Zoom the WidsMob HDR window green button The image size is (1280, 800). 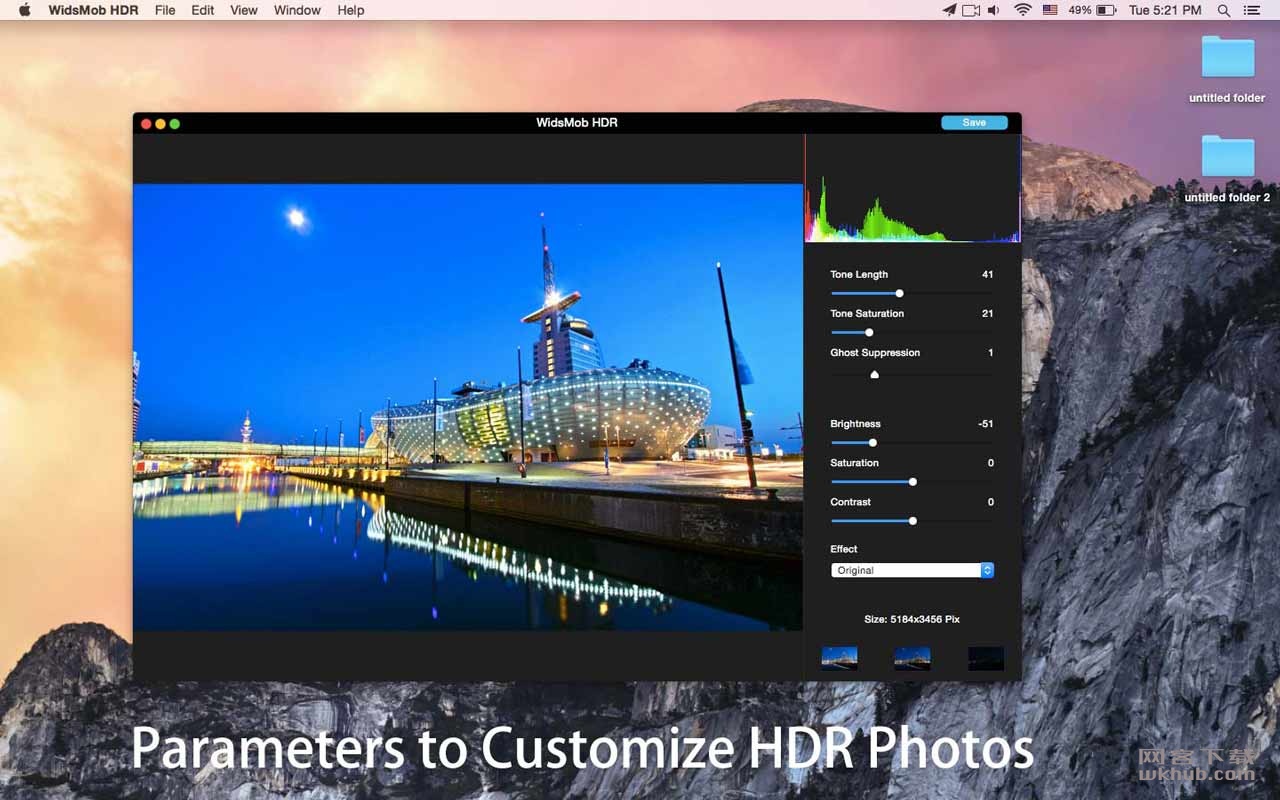[x=175, y=123]
